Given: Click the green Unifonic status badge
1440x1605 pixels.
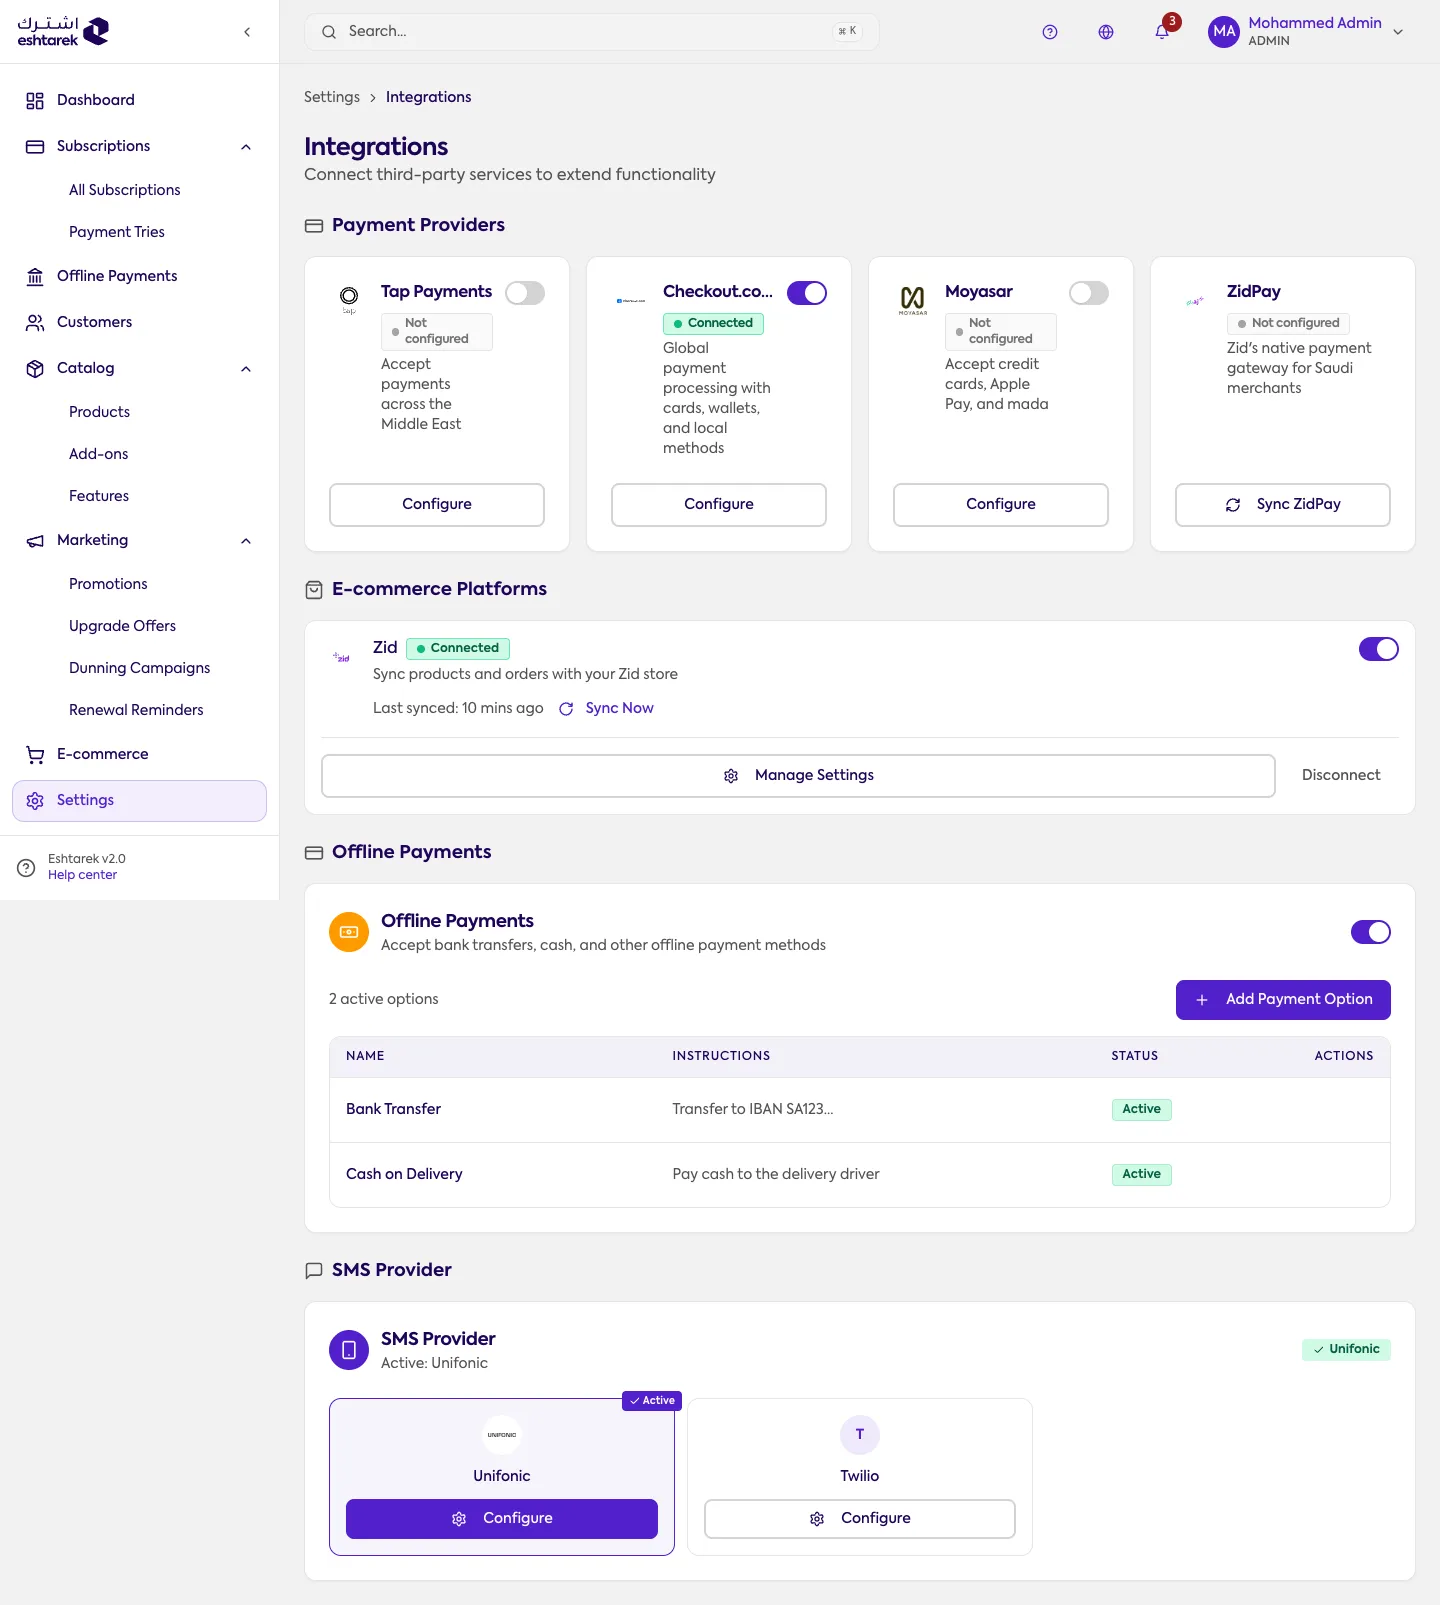Looking at the screenshot, I should tap(1346, 1350).
